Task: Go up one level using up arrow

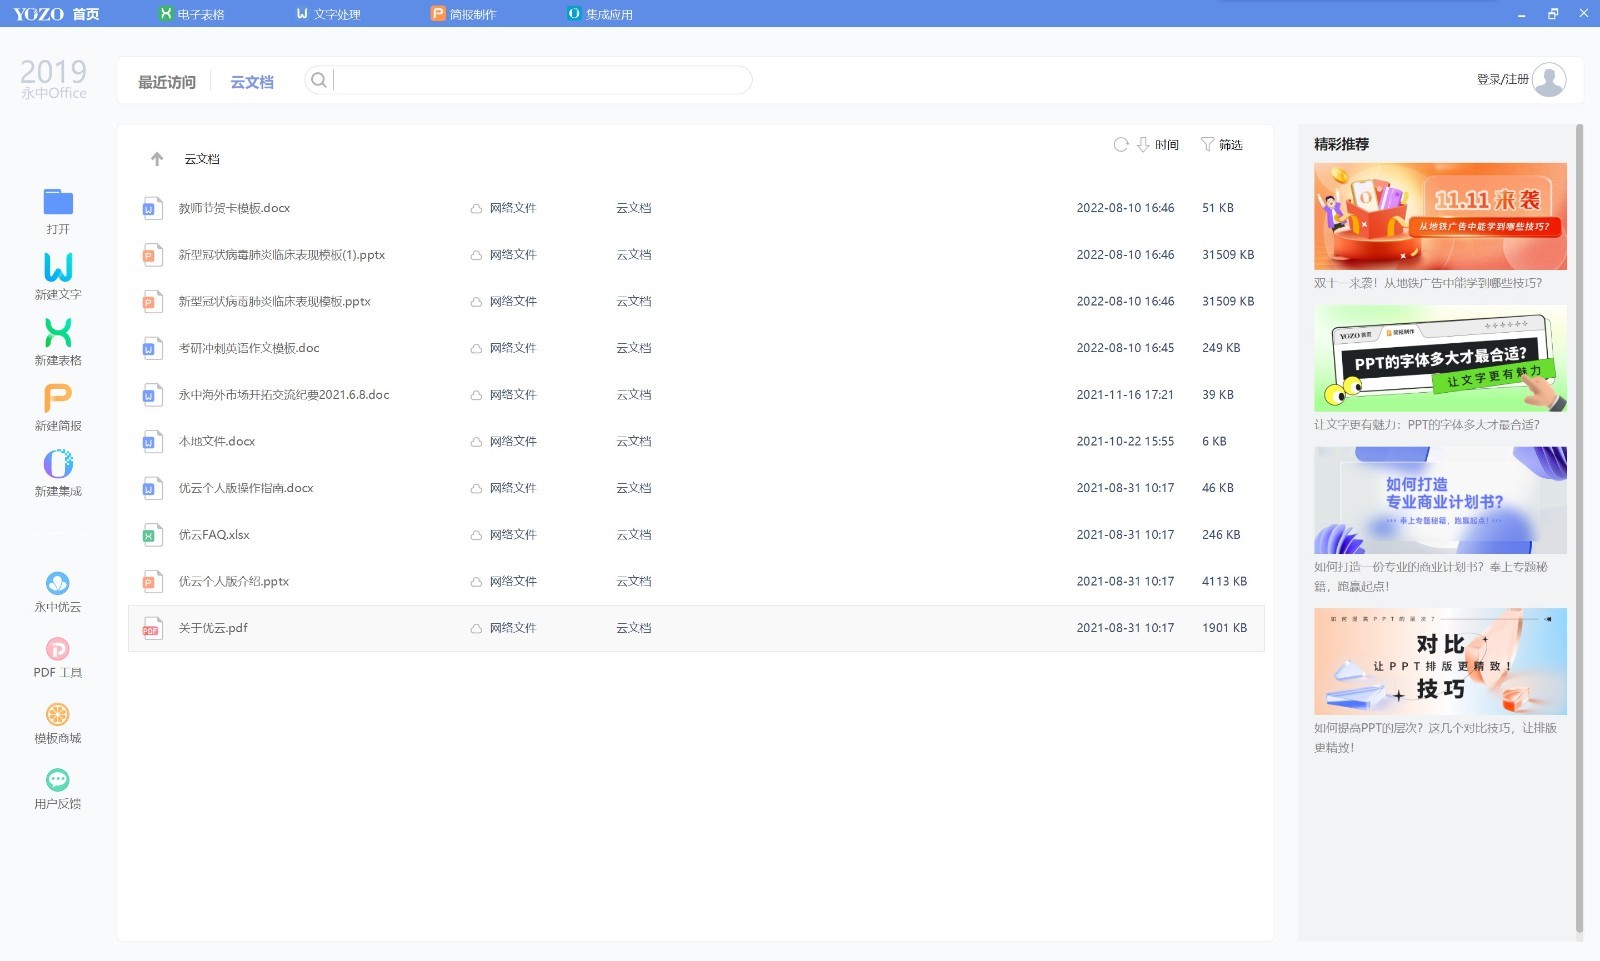Action: [x=157, y=159]
